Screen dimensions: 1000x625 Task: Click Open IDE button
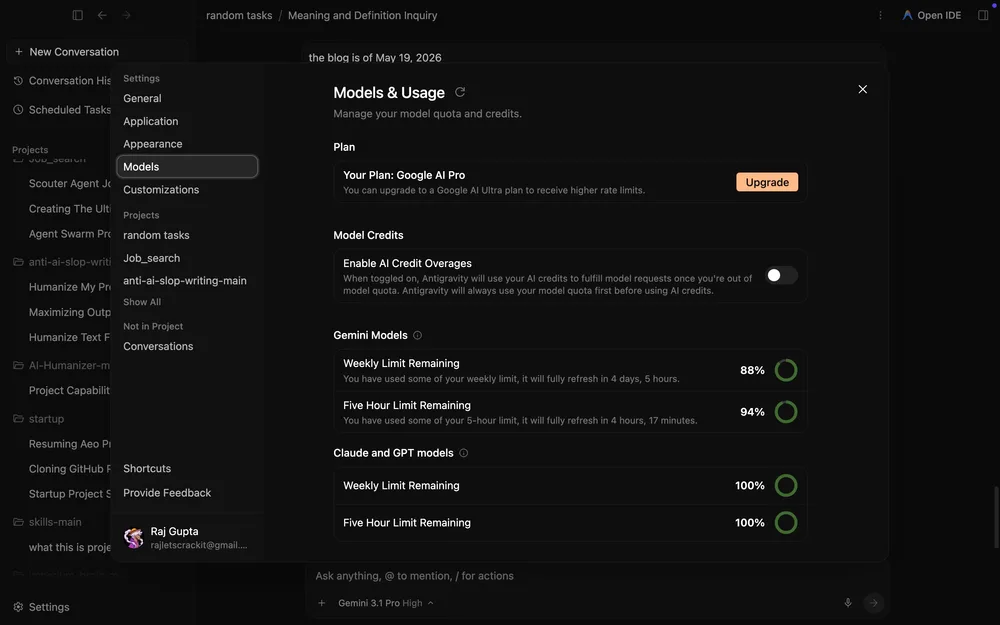(x=931, y=15)
